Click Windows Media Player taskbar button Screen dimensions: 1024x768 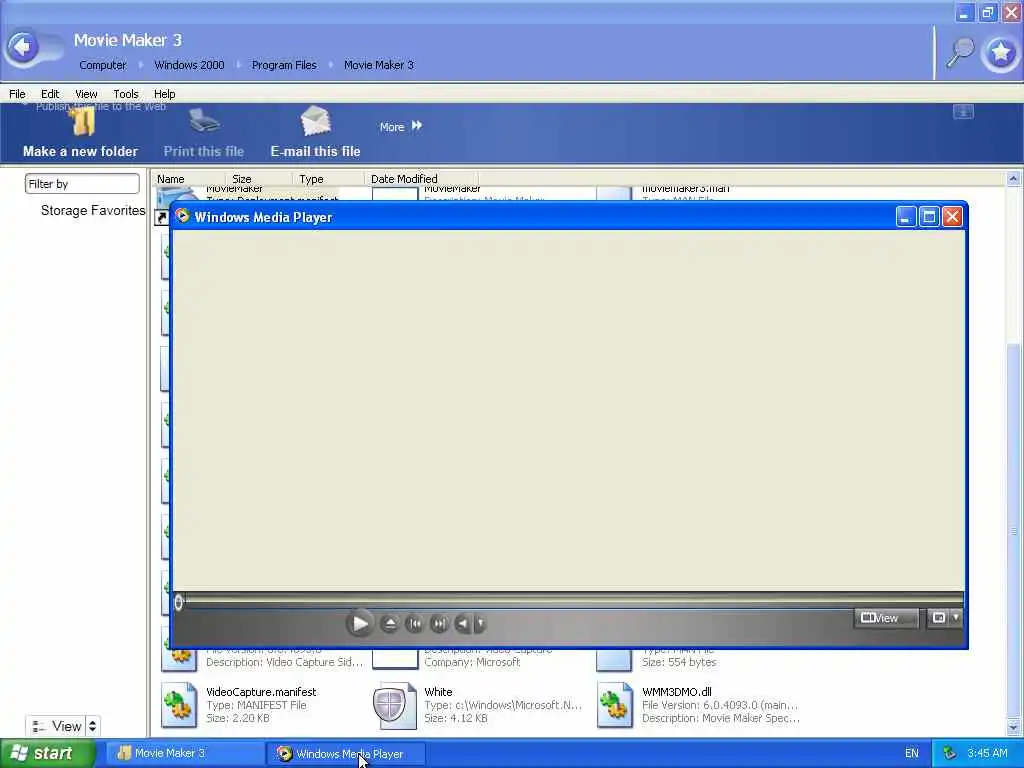tap(346, 754)
